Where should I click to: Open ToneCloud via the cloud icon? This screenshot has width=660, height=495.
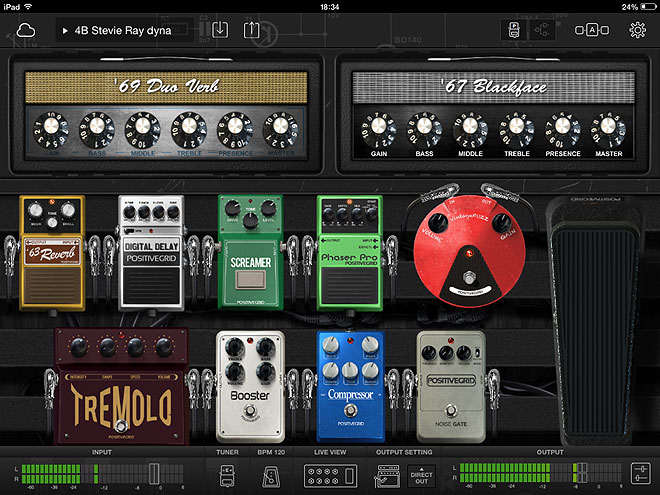point(26,30)
